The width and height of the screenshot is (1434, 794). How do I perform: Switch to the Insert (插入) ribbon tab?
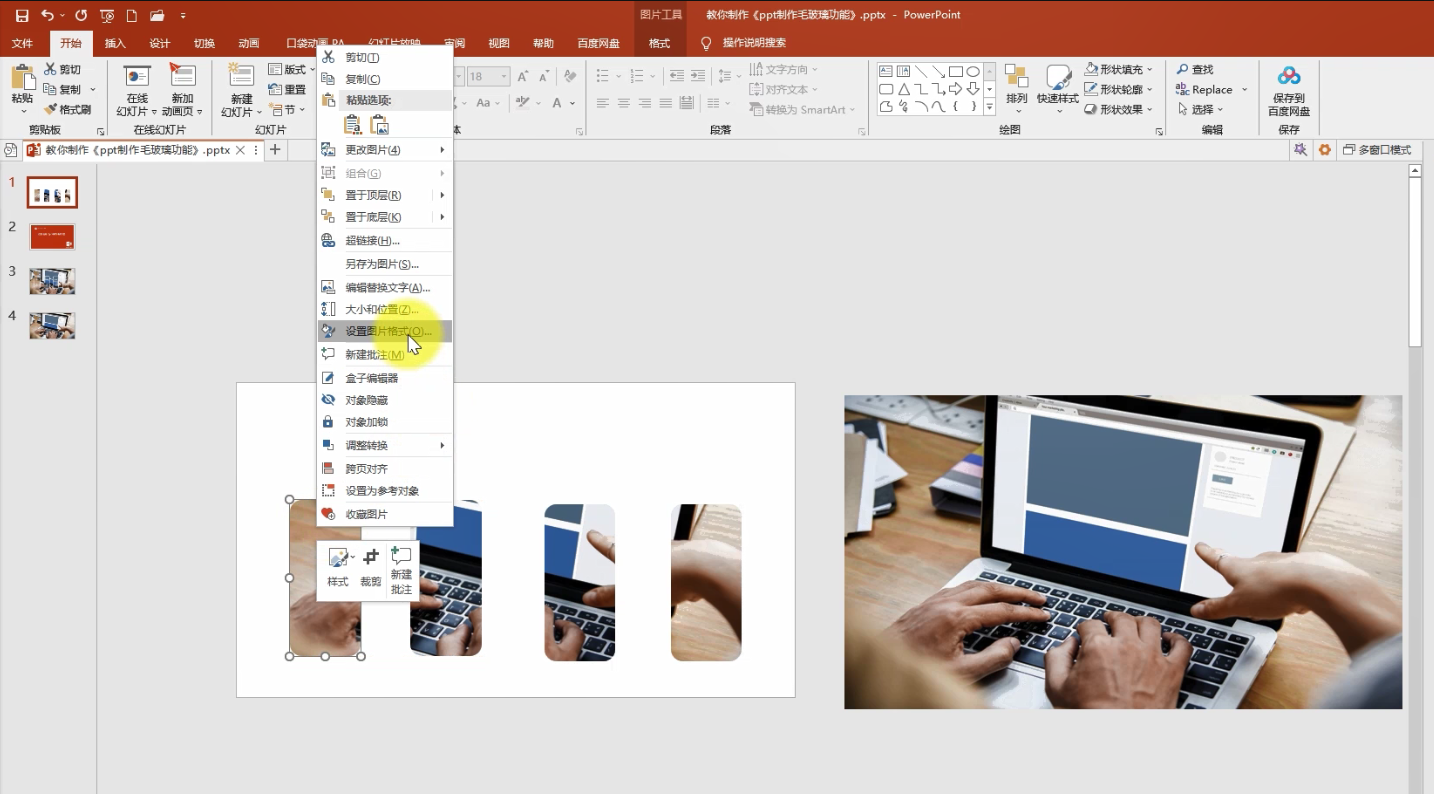tap(116, 43)
